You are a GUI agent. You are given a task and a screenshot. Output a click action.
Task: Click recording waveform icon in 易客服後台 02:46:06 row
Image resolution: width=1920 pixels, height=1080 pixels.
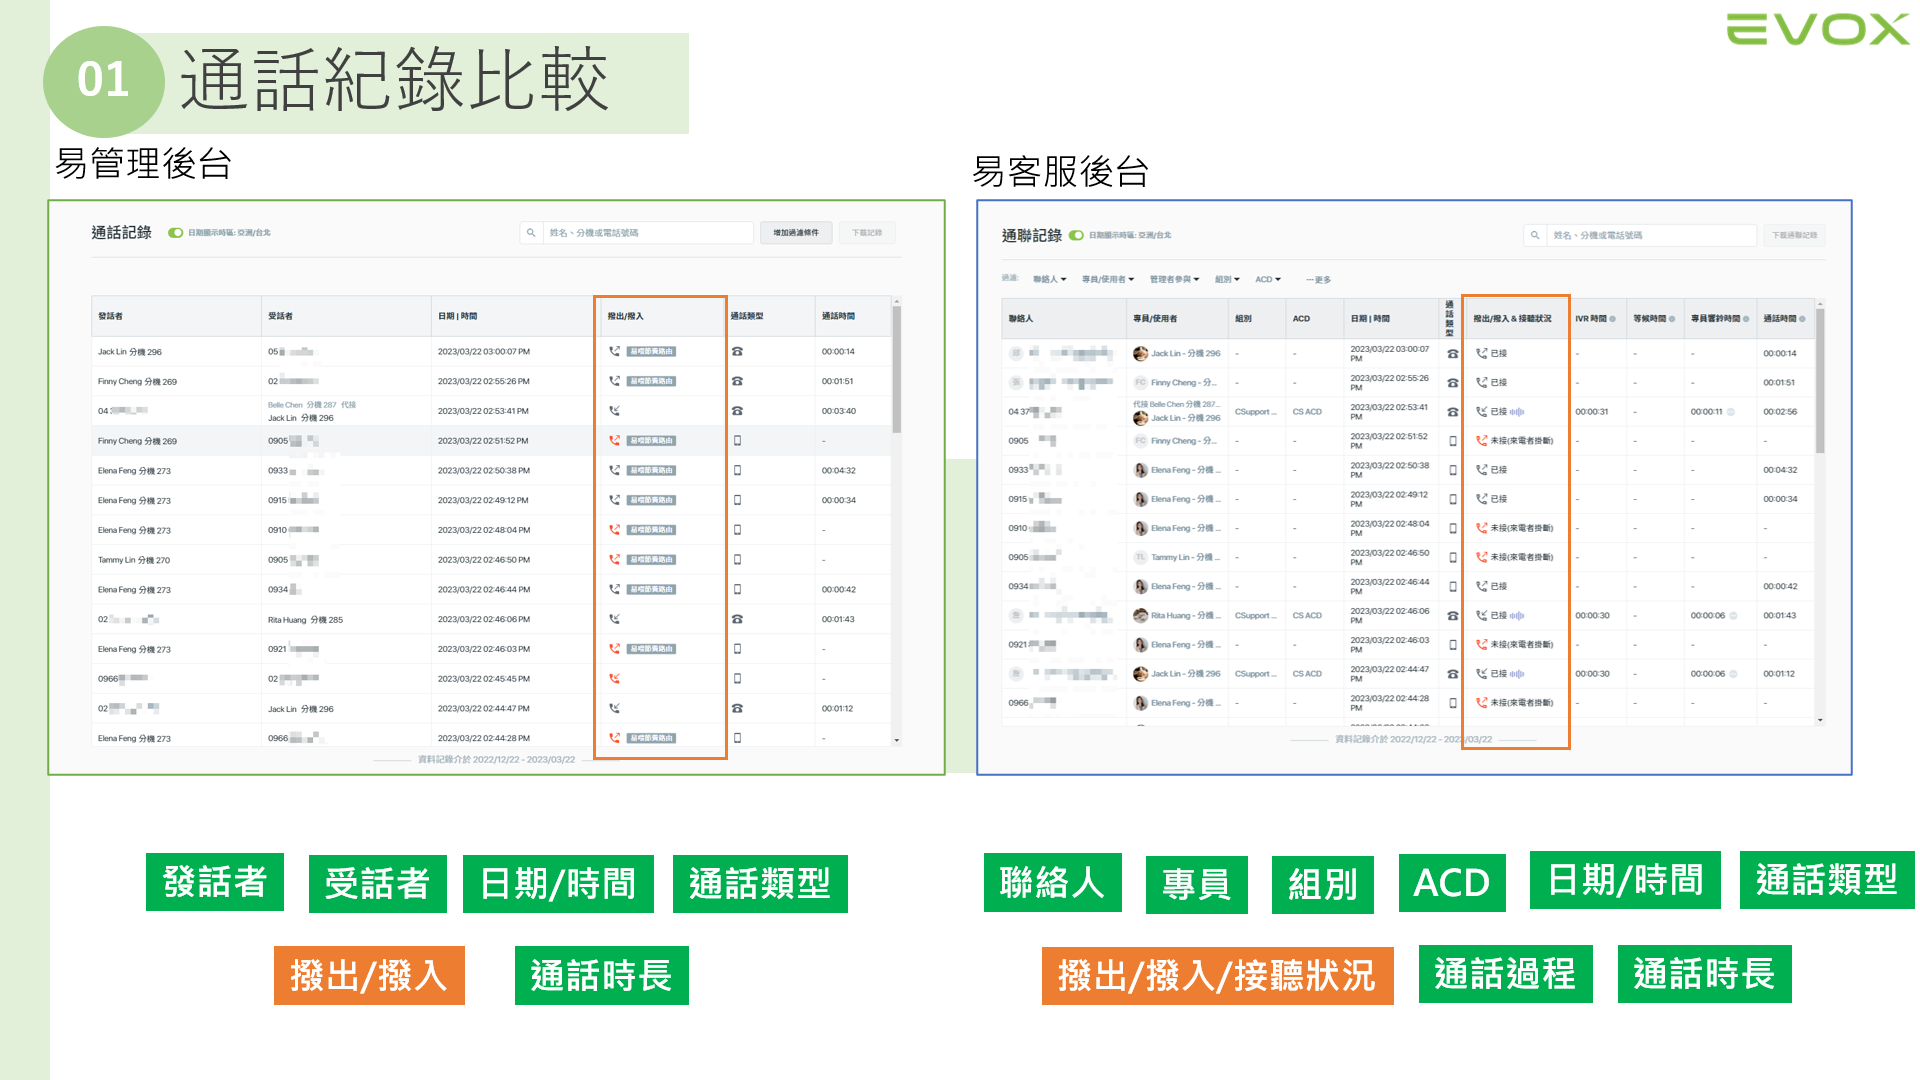coord(1517,616)
